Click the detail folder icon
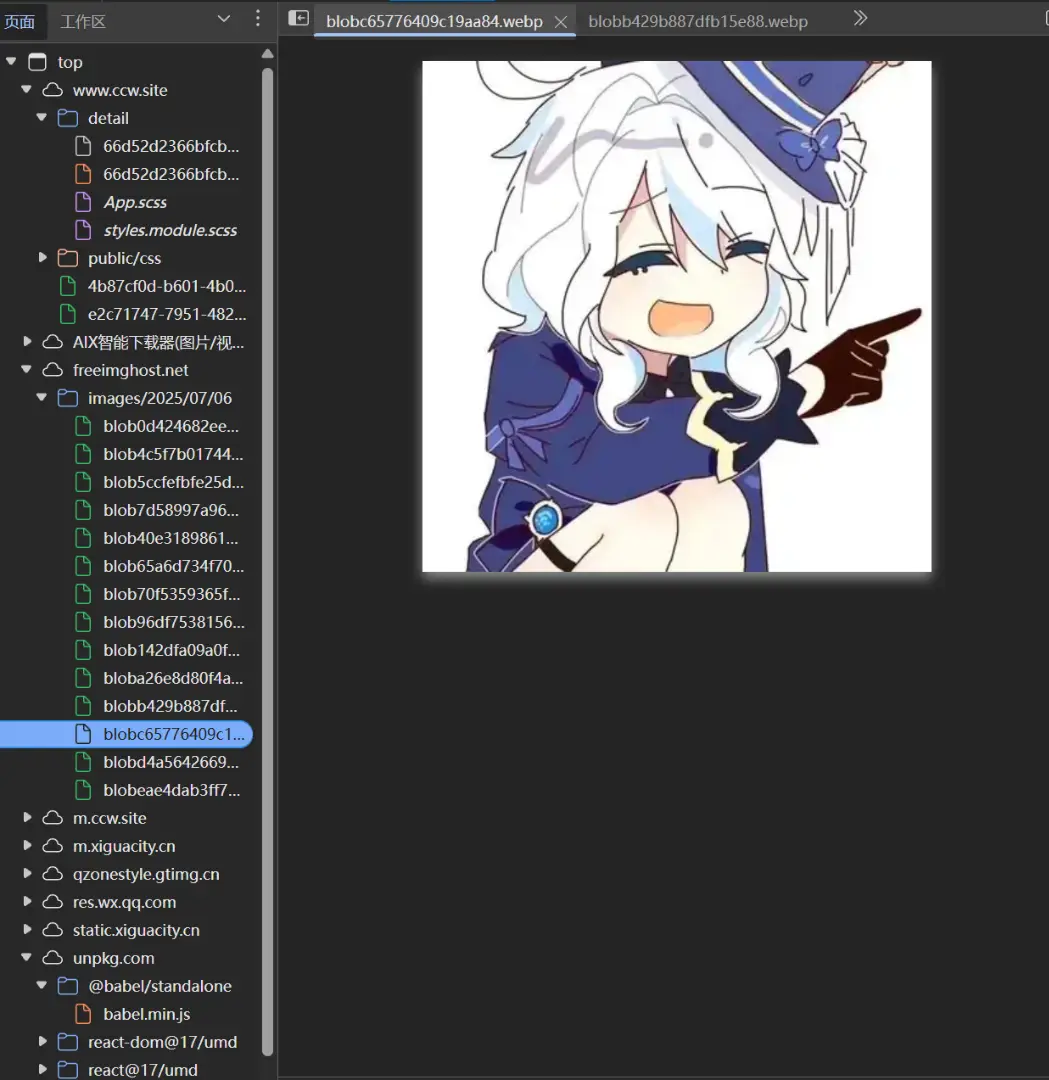This screenshot has height=1080, width=1049. (67, 118)
